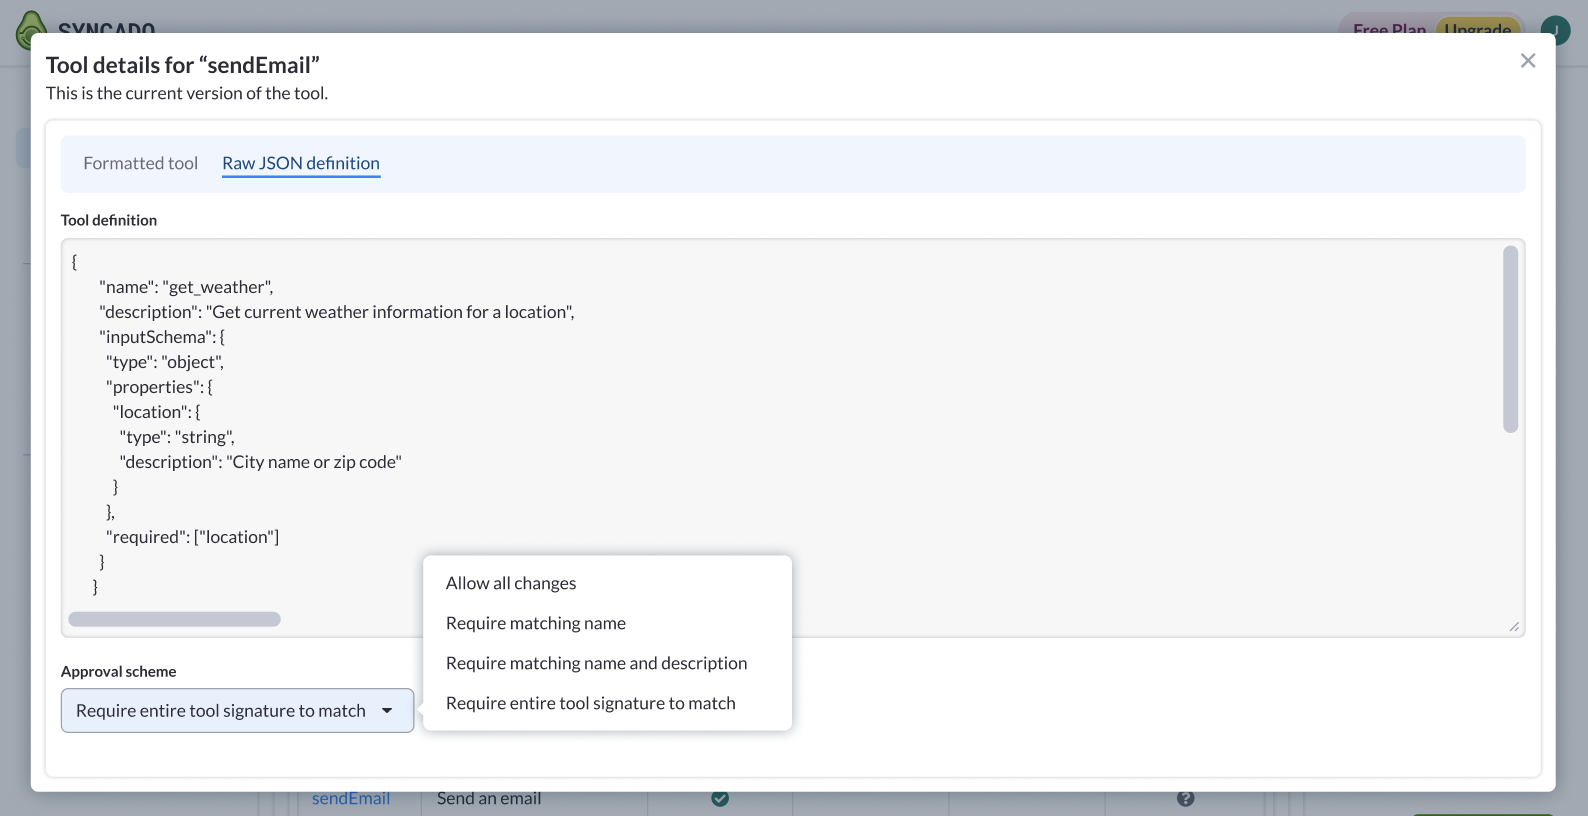Image resolution: width=1588 pixels, height=816 pixels.
Task: Click the text area resize handle
Action: tap(1514, 626)
